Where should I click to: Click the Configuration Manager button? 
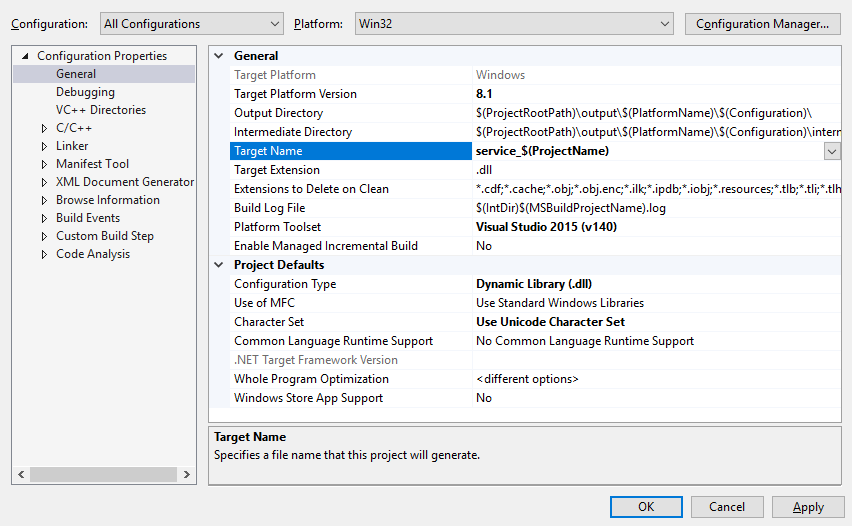762,24
